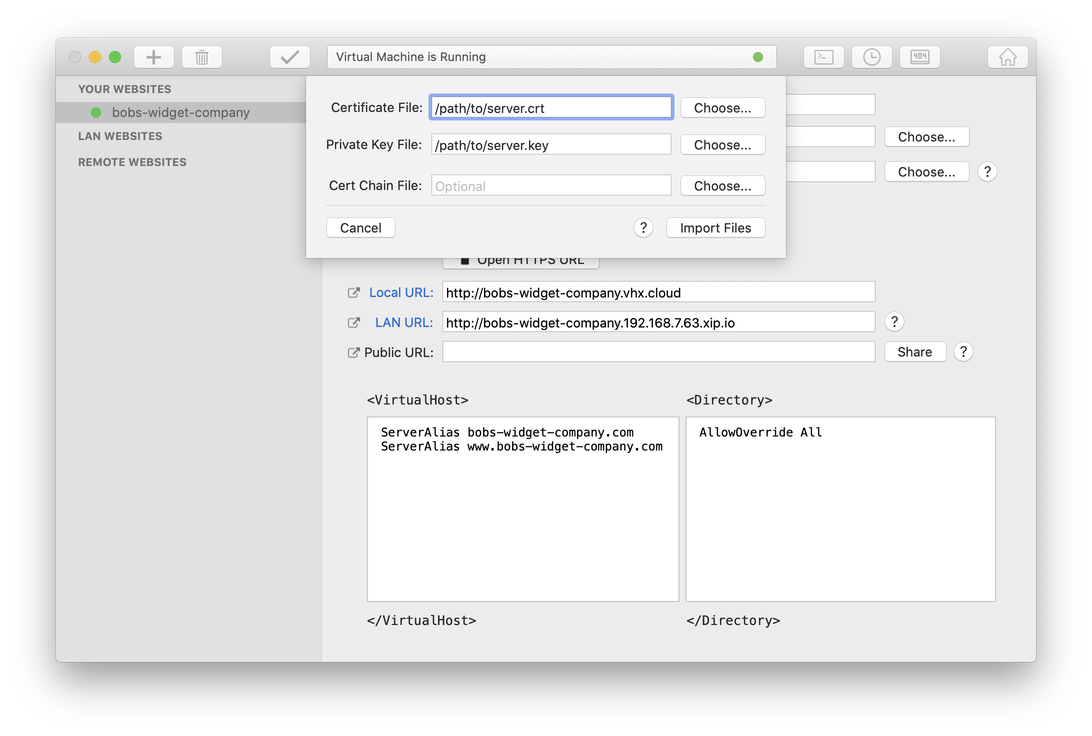Viewport: 1092px width, 736px height.
Task: Click 'ServerAlias www.bobs-widget-company.com' line
Action: pyautogui.click(x=522, y=447)
